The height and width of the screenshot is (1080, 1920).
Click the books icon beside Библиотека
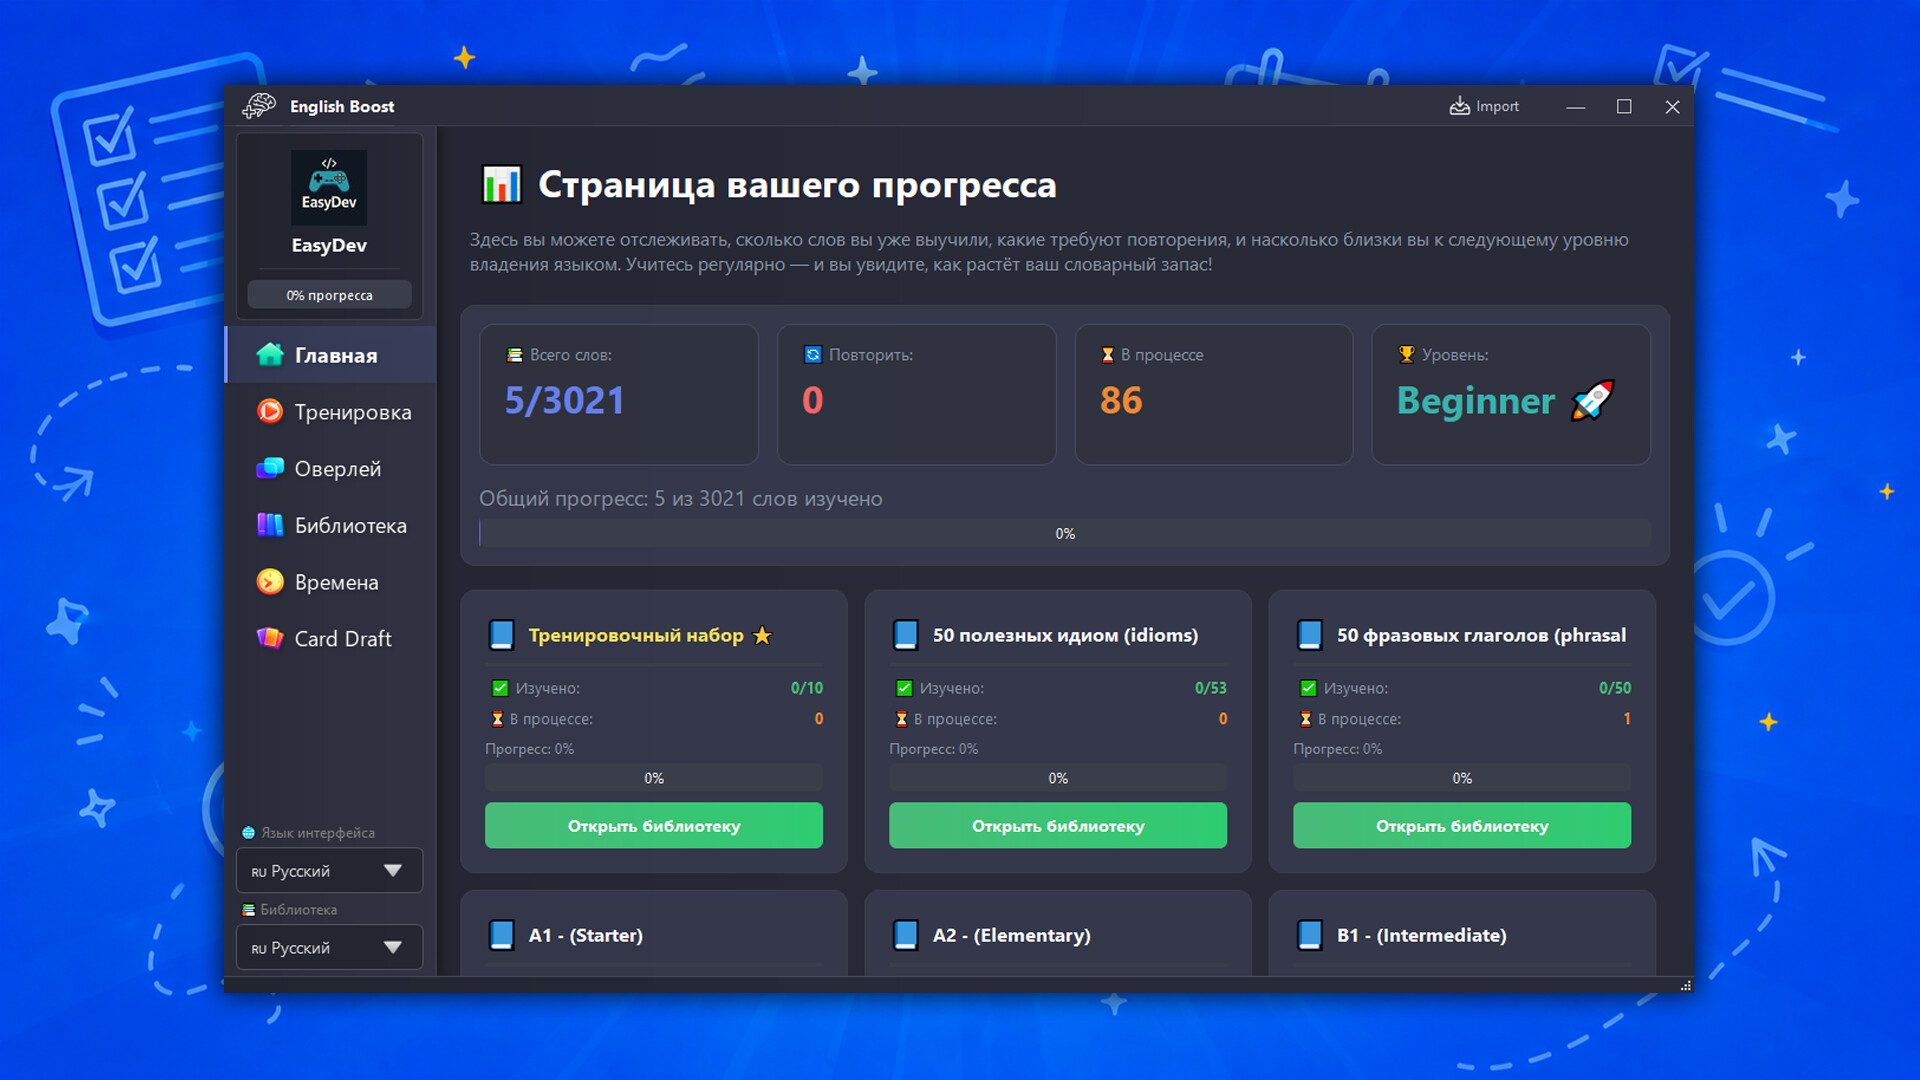coord(270,525)
